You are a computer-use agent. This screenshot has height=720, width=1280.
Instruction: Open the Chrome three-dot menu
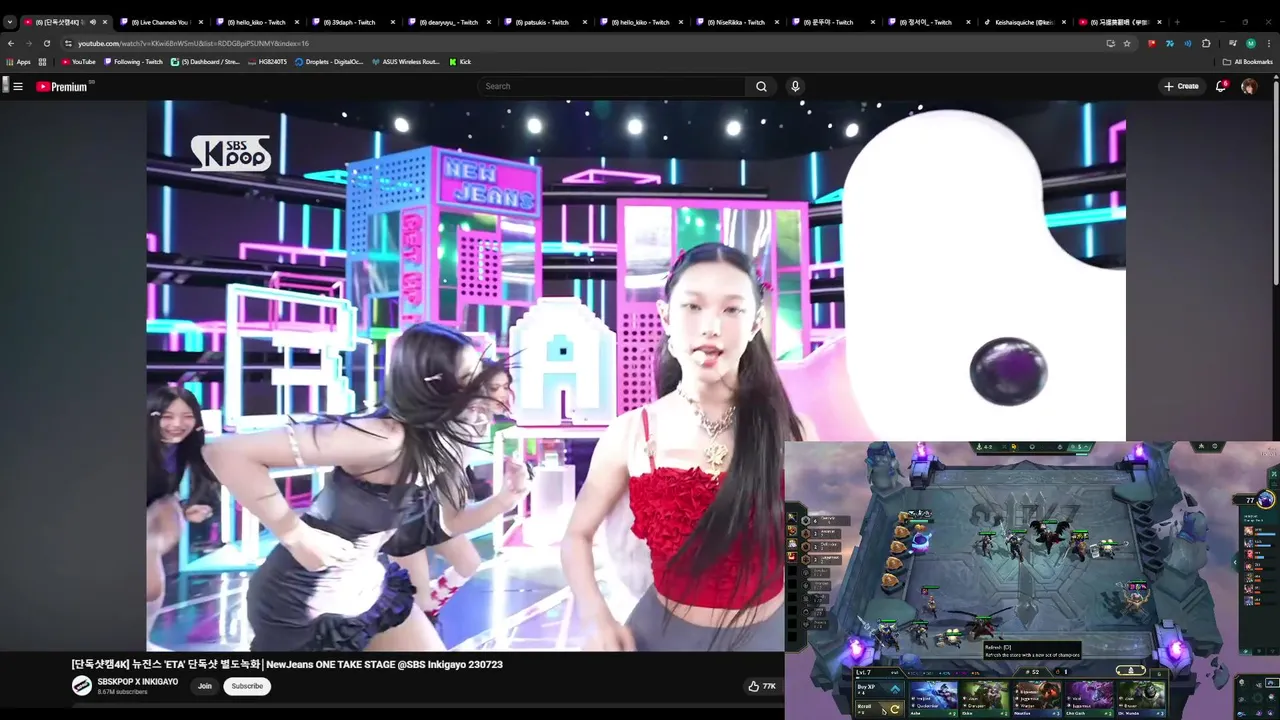pos(1268,43)
